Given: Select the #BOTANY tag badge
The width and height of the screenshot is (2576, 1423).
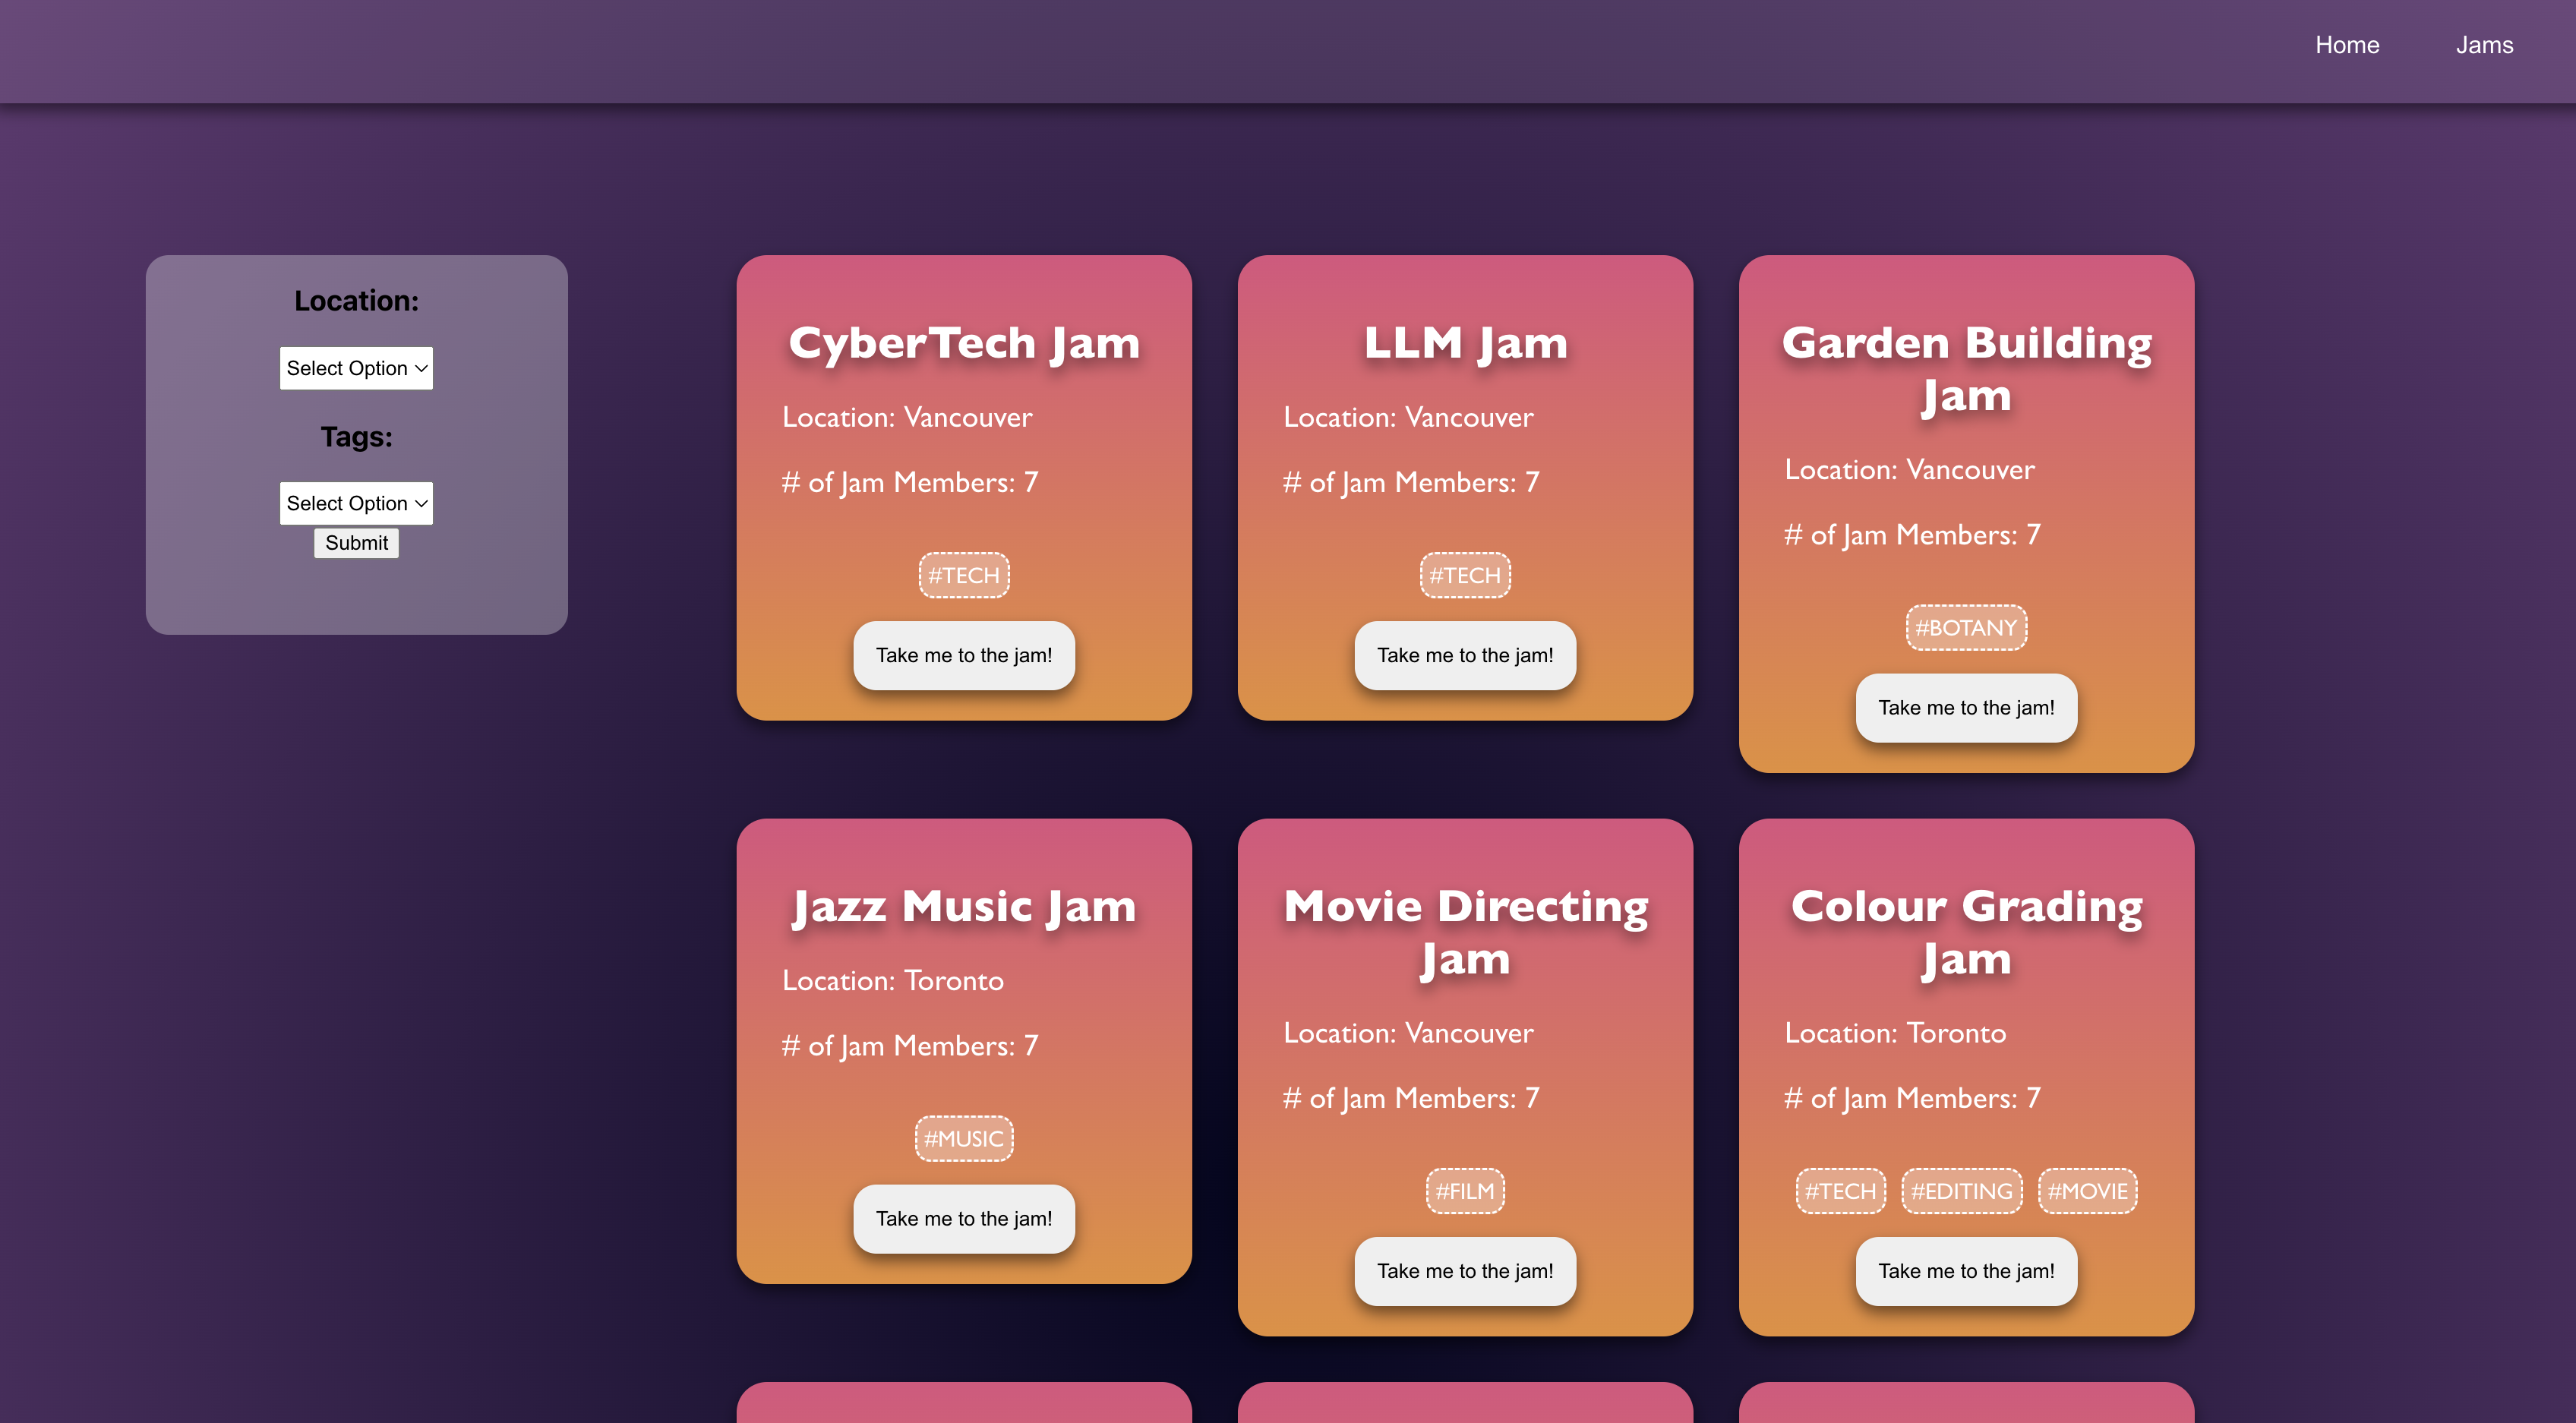Looking at the screenshot, I should (1965, 628).
